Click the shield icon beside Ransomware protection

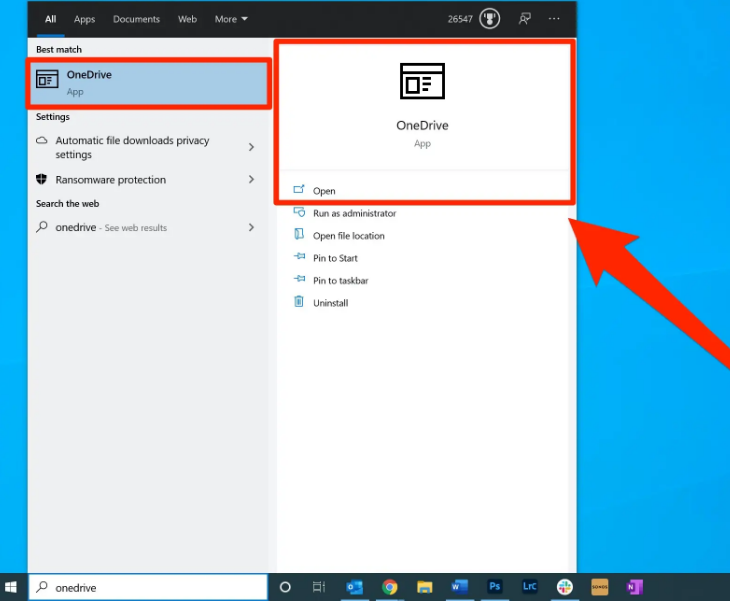coord(41,179)
